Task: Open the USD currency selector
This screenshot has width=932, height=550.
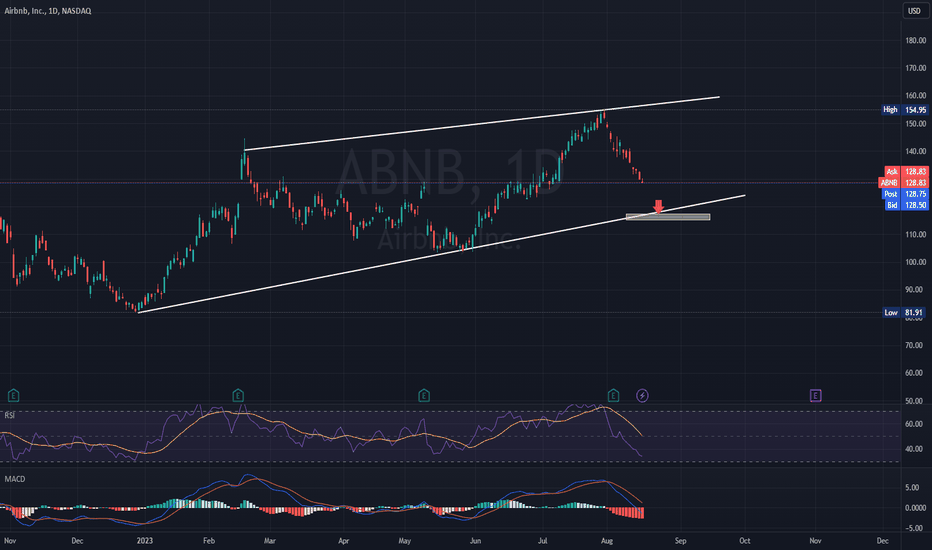Action: pyautogui.click(x=914, y=11)
